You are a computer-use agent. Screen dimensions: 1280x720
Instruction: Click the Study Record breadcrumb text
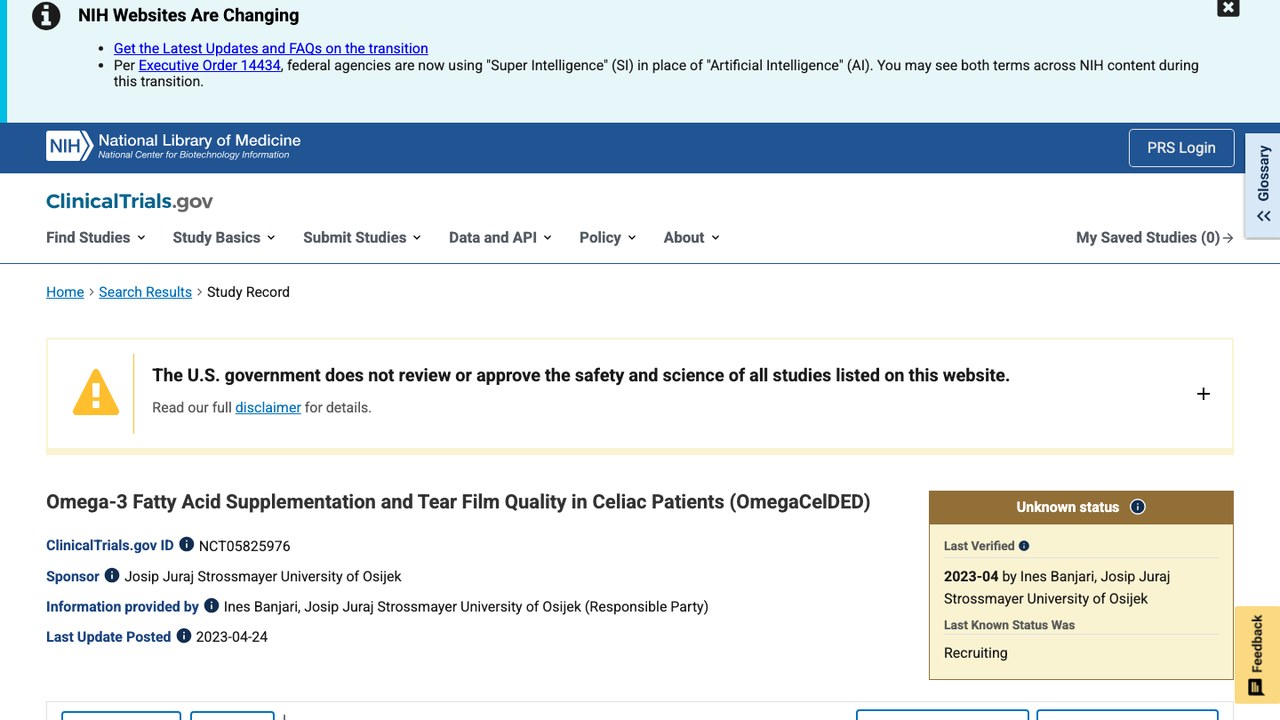248,292
